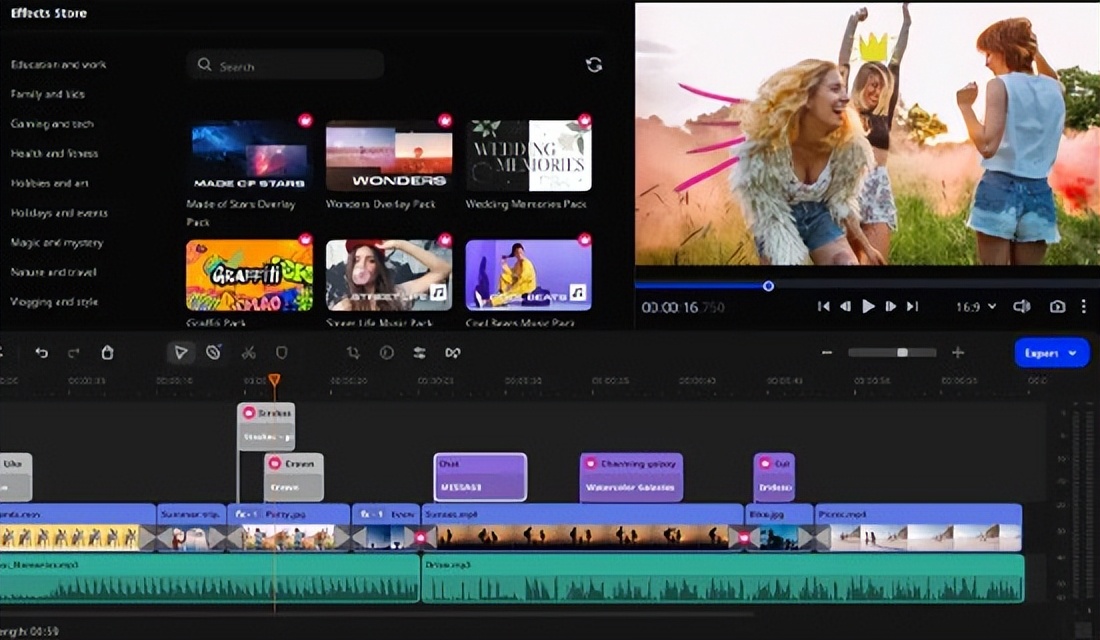The height and width of the screenshot is (640, 1100).
Task: Open the Wonders Overlay Pack
Action: click(x=389, y=156)
